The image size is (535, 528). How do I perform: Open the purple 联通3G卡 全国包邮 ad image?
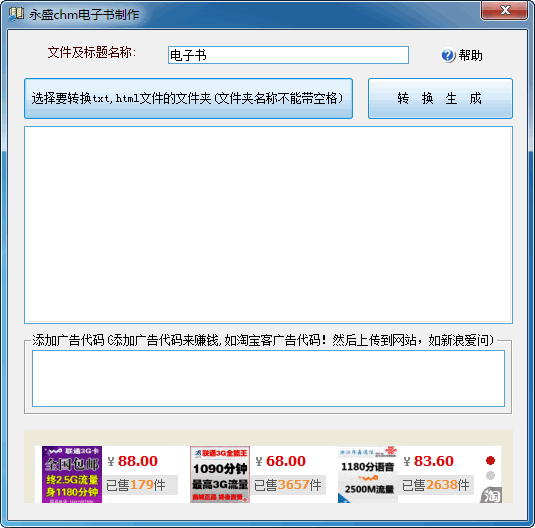pos(72,474)
